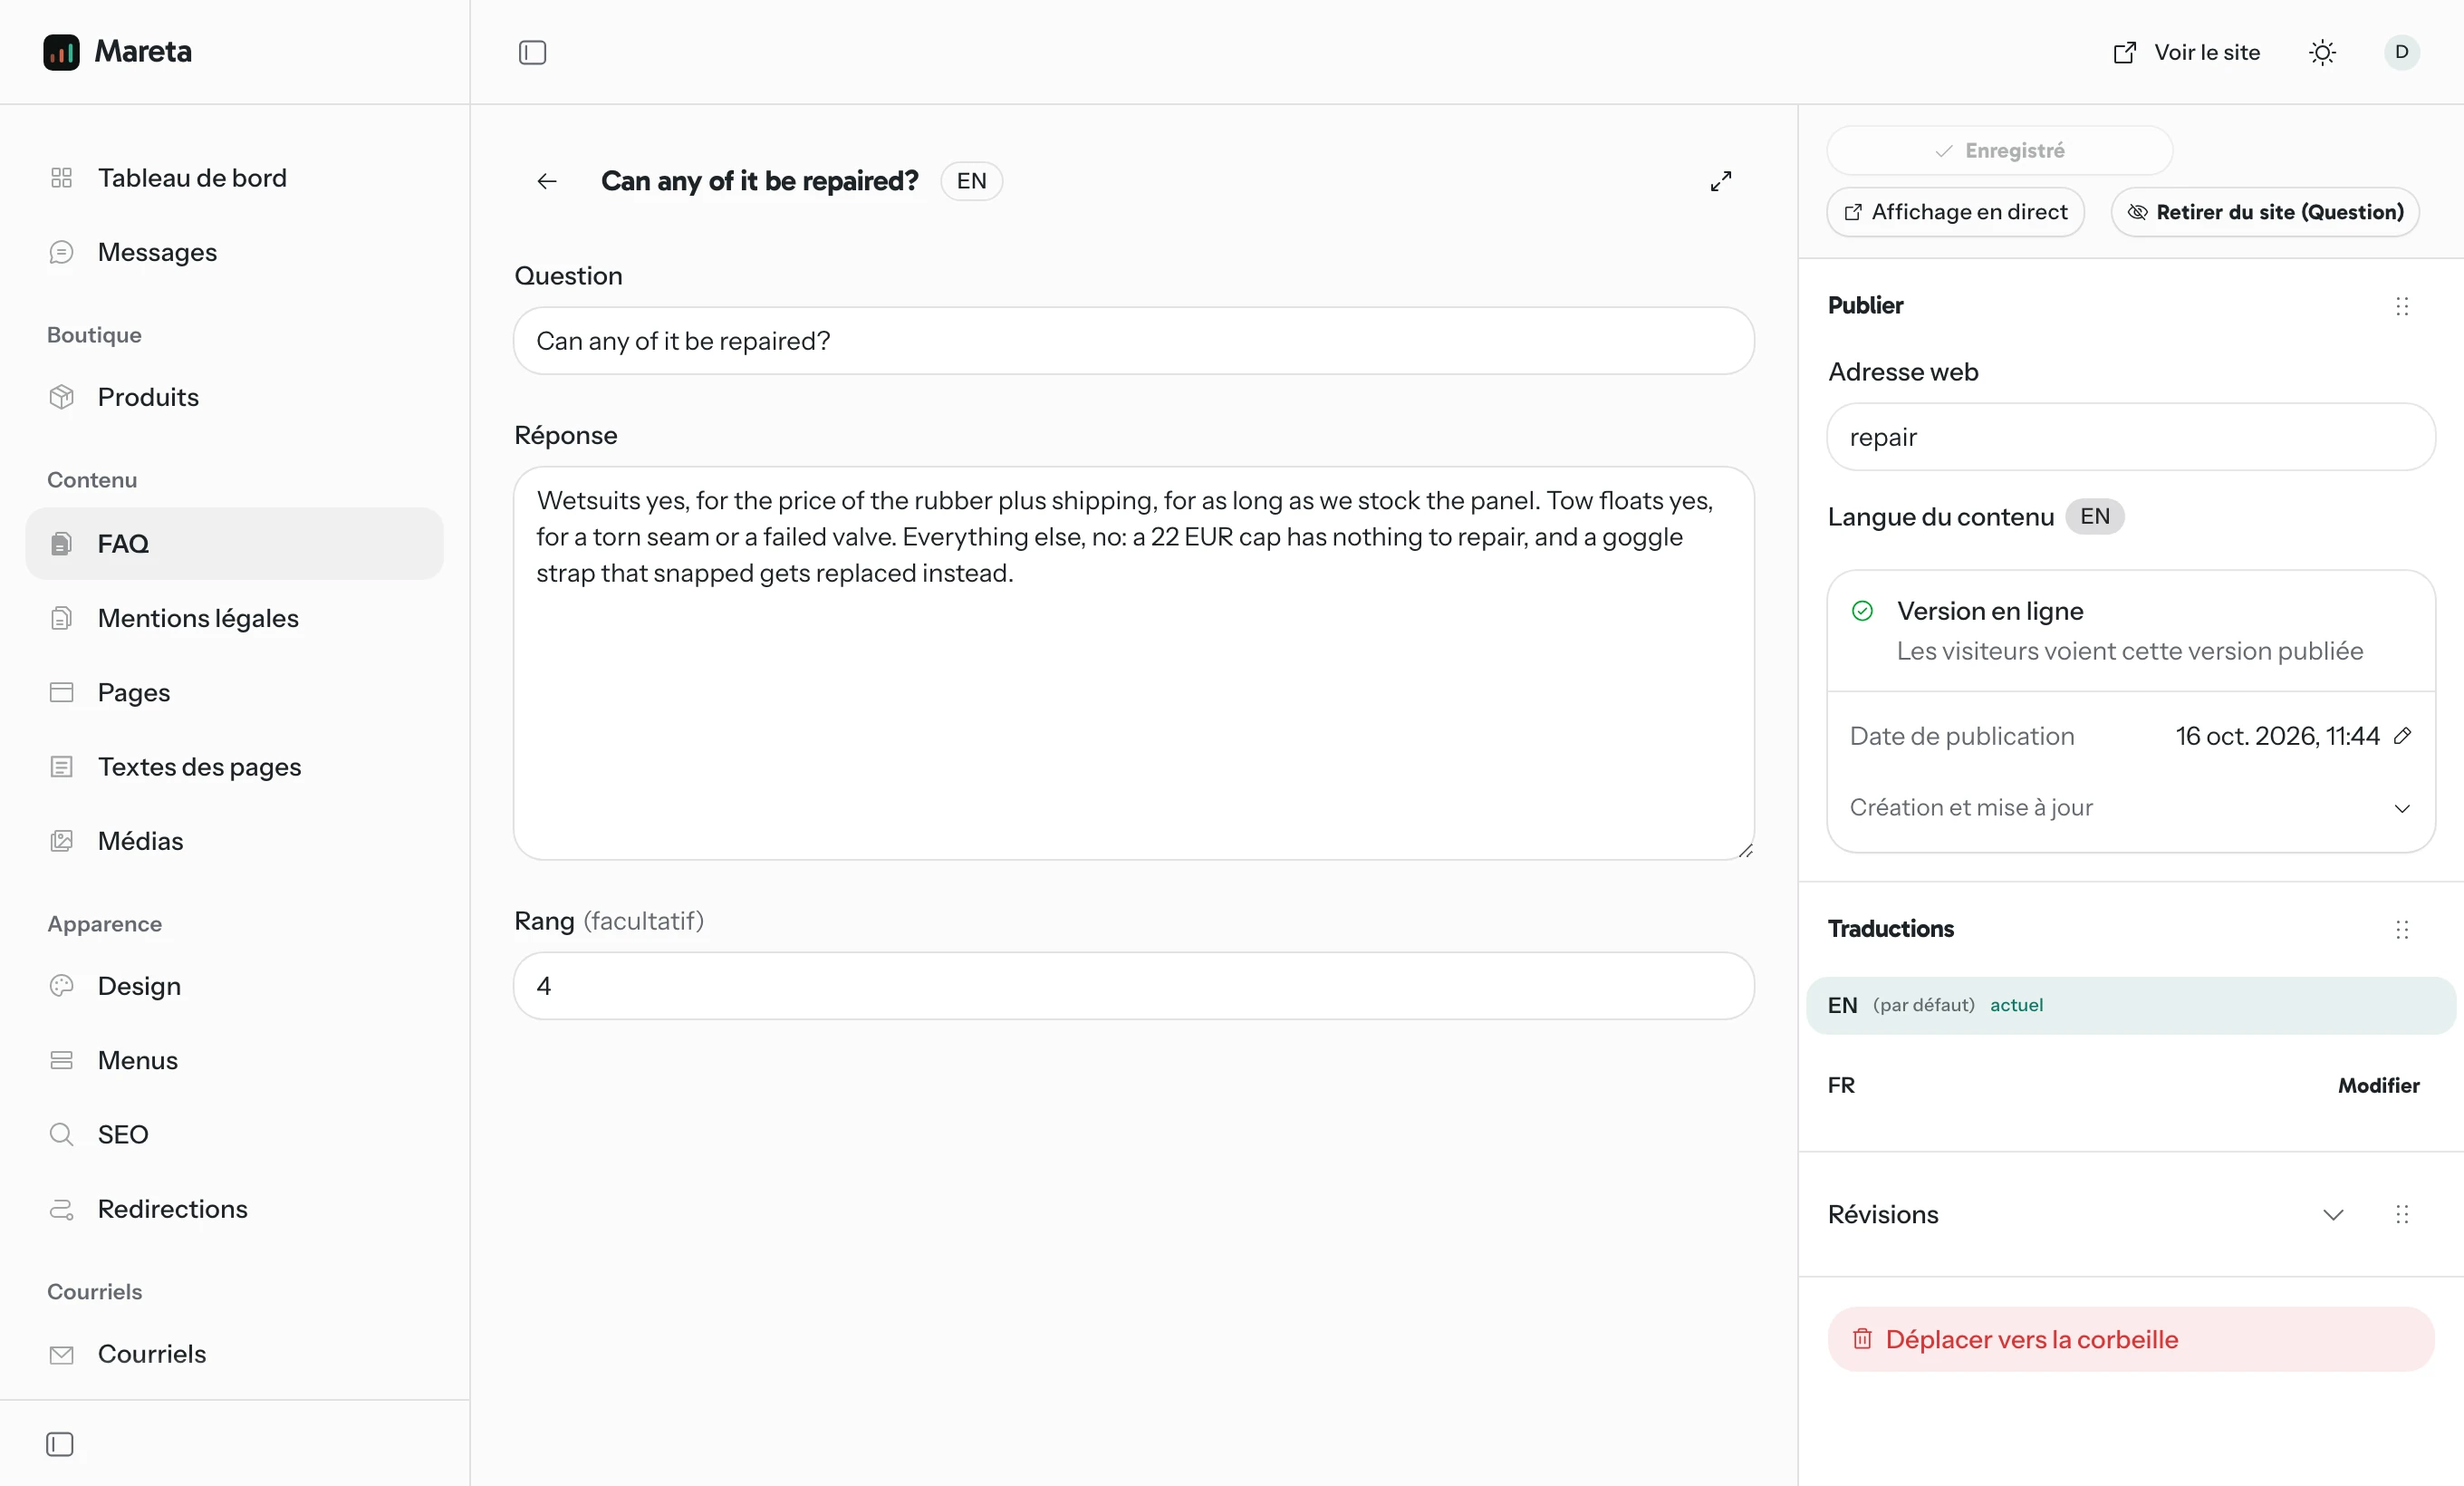Open Publier section drag handle
2464x1486 pixels.
point(2402,306)
